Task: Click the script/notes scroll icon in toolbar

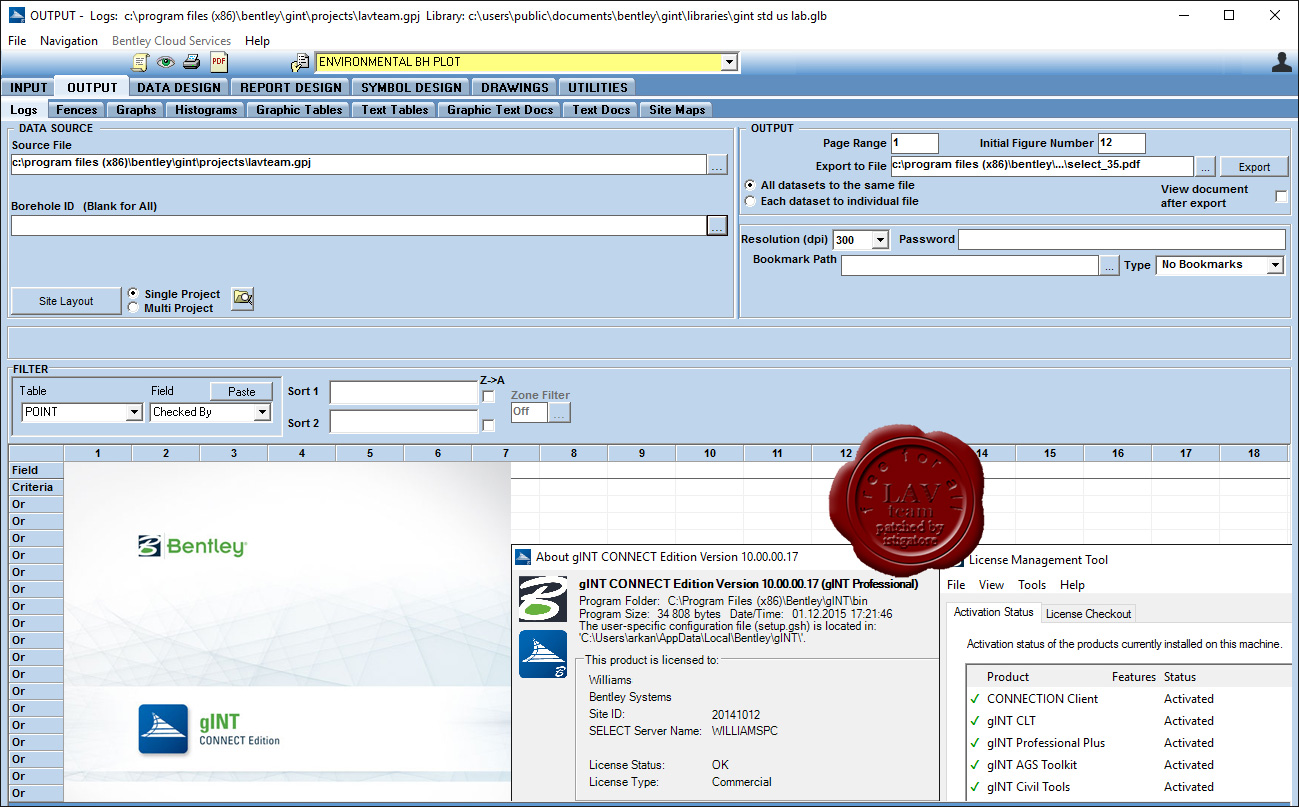Action: tap(140, 63)
